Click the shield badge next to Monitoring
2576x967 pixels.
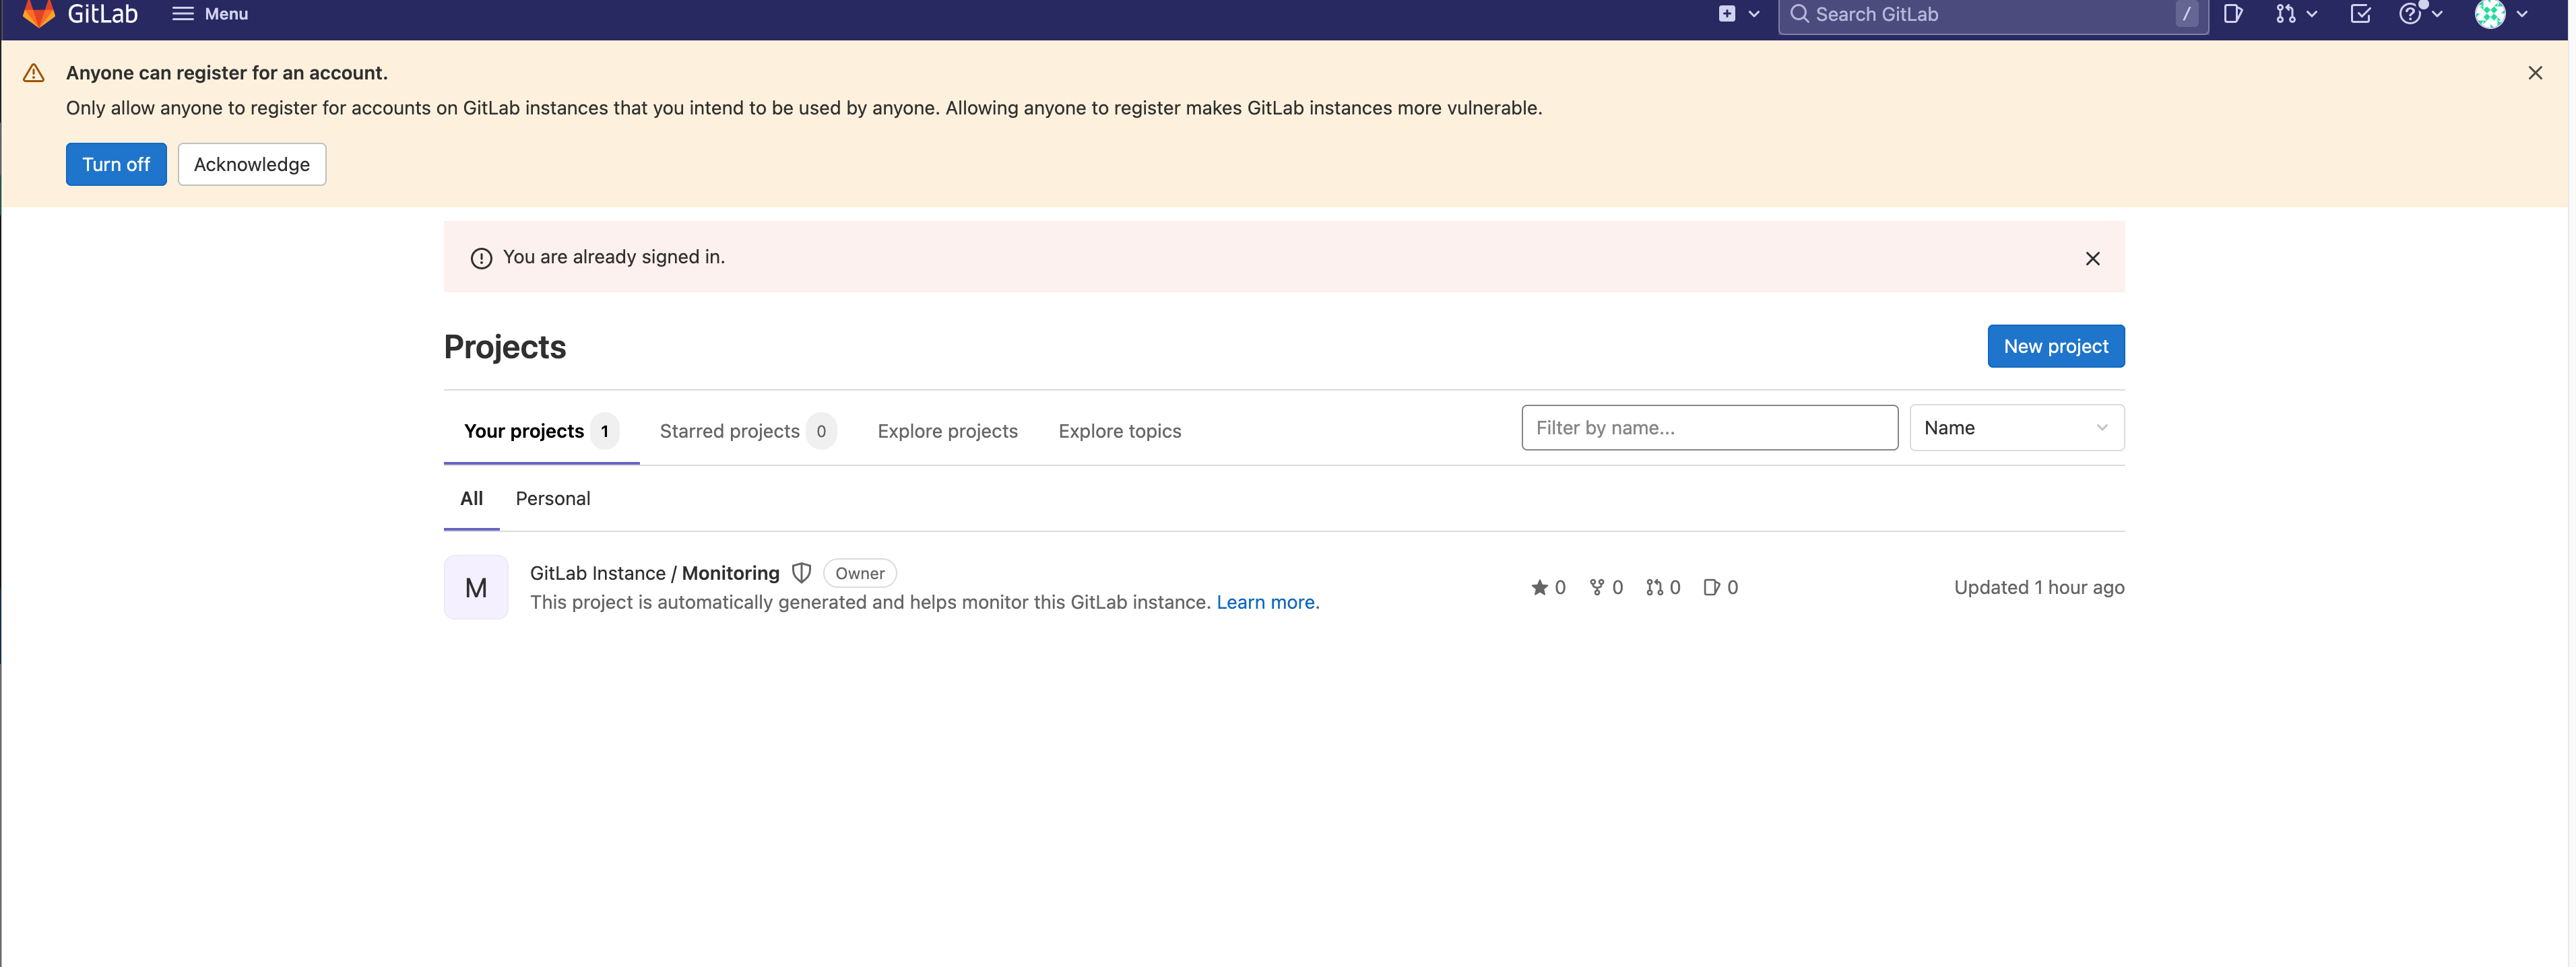point(801,573)
